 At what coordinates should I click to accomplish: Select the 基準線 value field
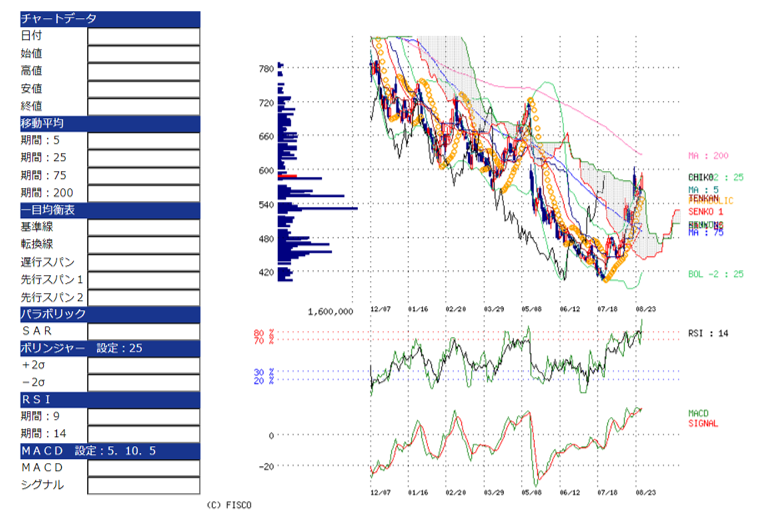click(x=143, y=228)
